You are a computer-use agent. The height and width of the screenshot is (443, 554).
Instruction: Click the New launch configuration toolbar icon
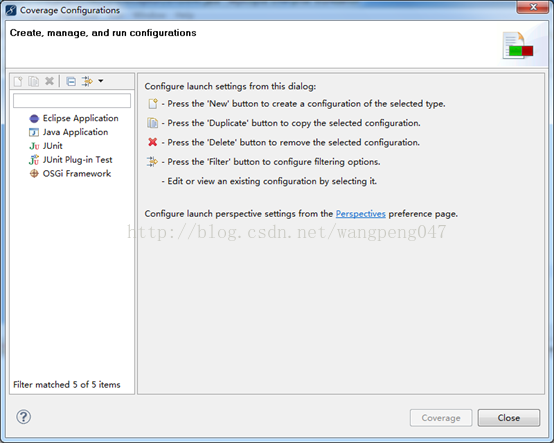[x=18, y=81]
